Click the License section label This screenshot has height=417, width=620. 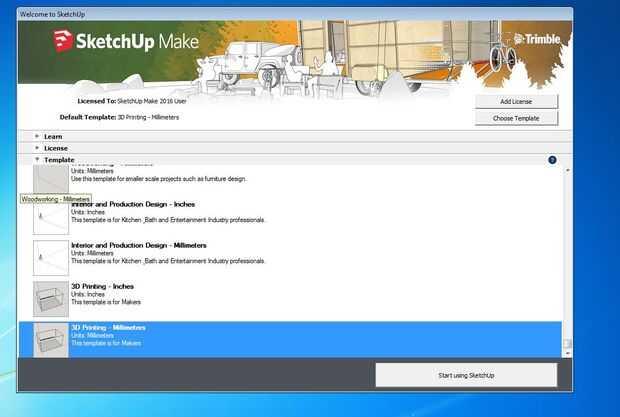coord(56,148)
